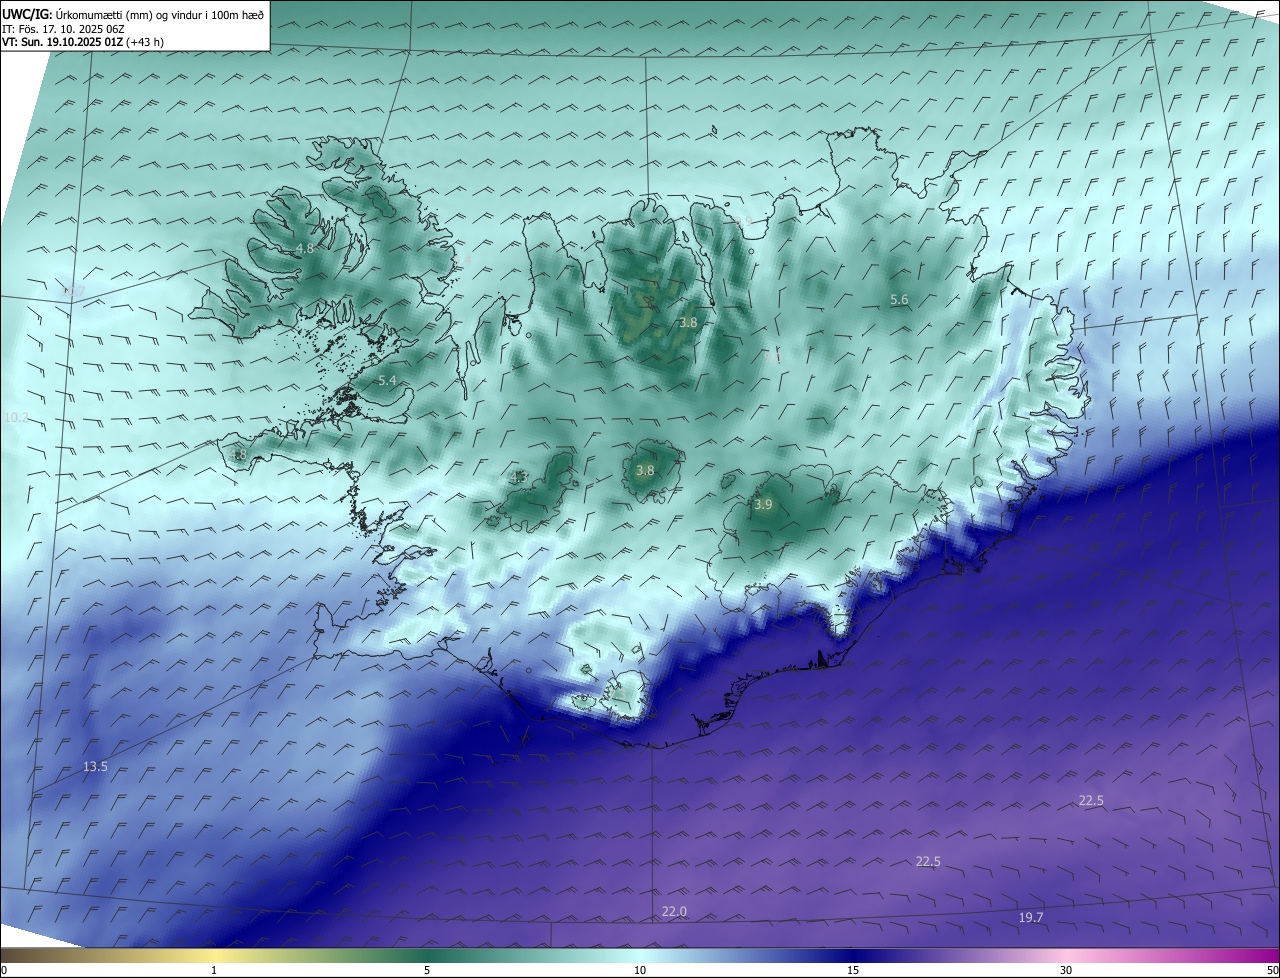Click the 22.0 precipitation value label
Viewport: 1280px width, 978px height.
[674, 911]
